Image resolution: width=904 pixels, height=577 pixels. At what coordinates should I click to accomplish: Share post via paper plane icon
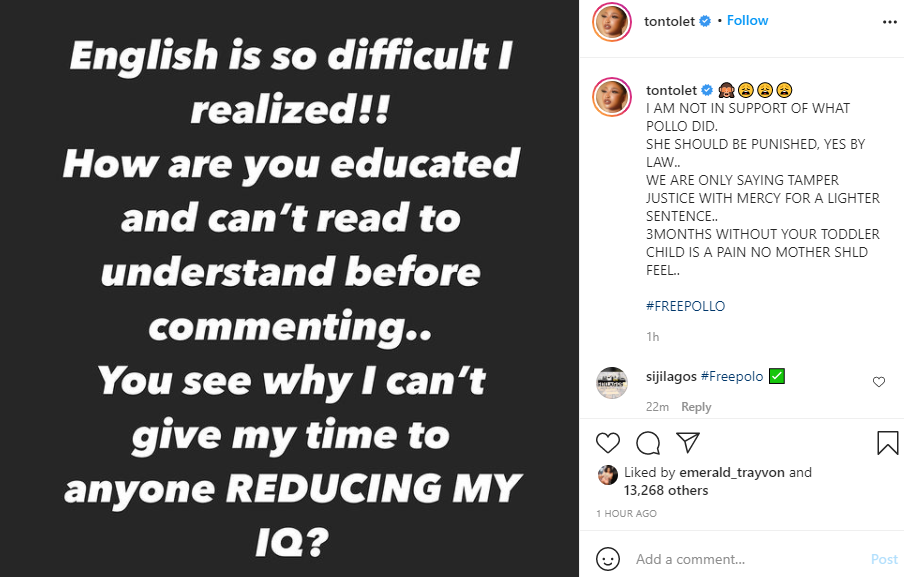pos(687,443)
